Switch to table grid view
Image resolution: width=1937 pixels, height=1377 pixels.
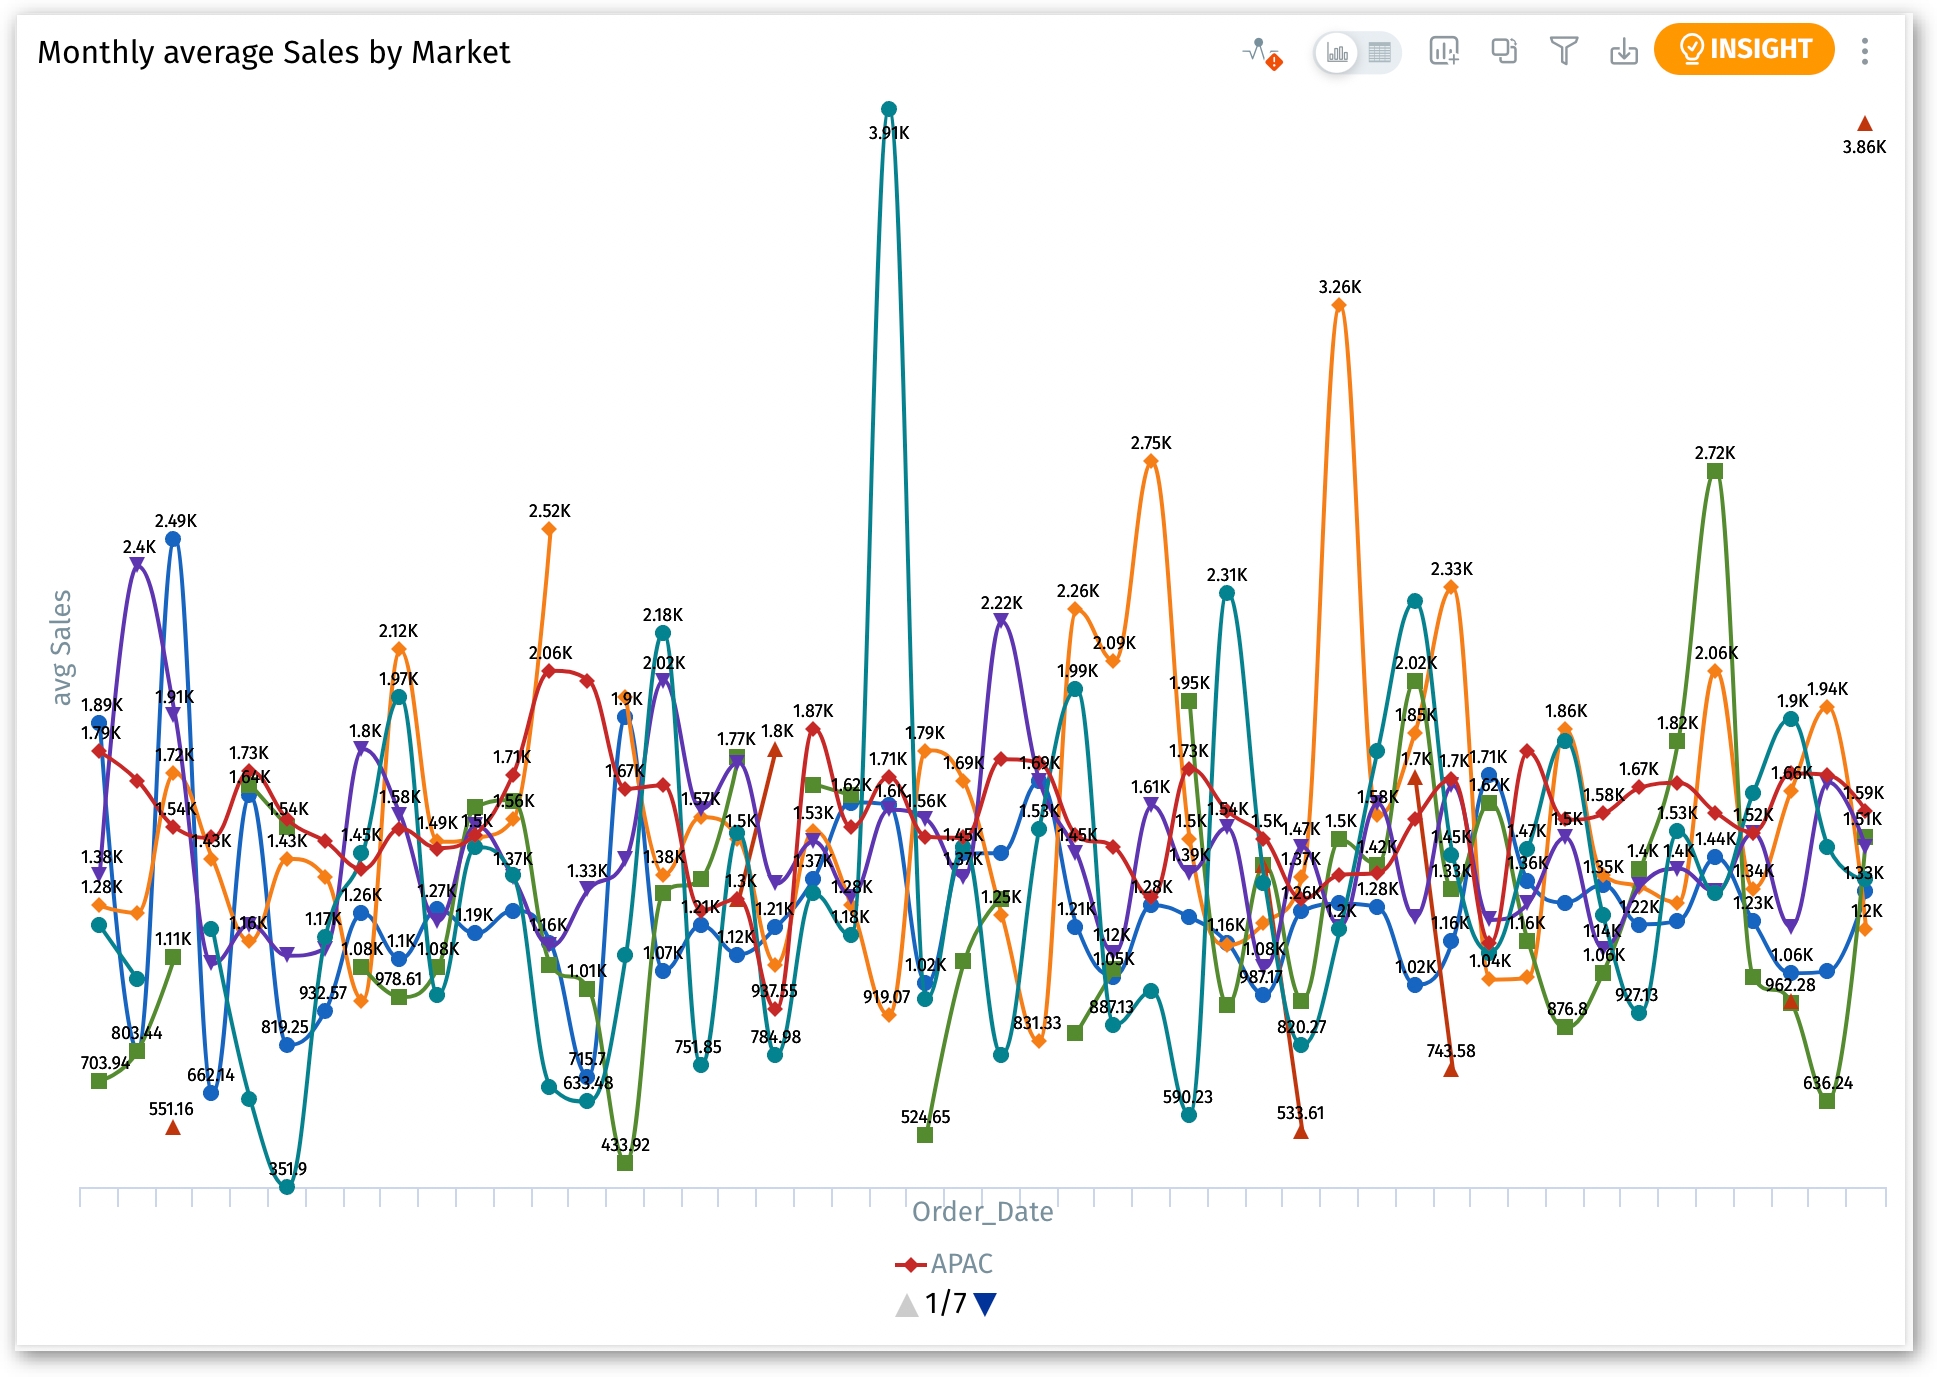pyautogui.click(x=1380, y=52)
